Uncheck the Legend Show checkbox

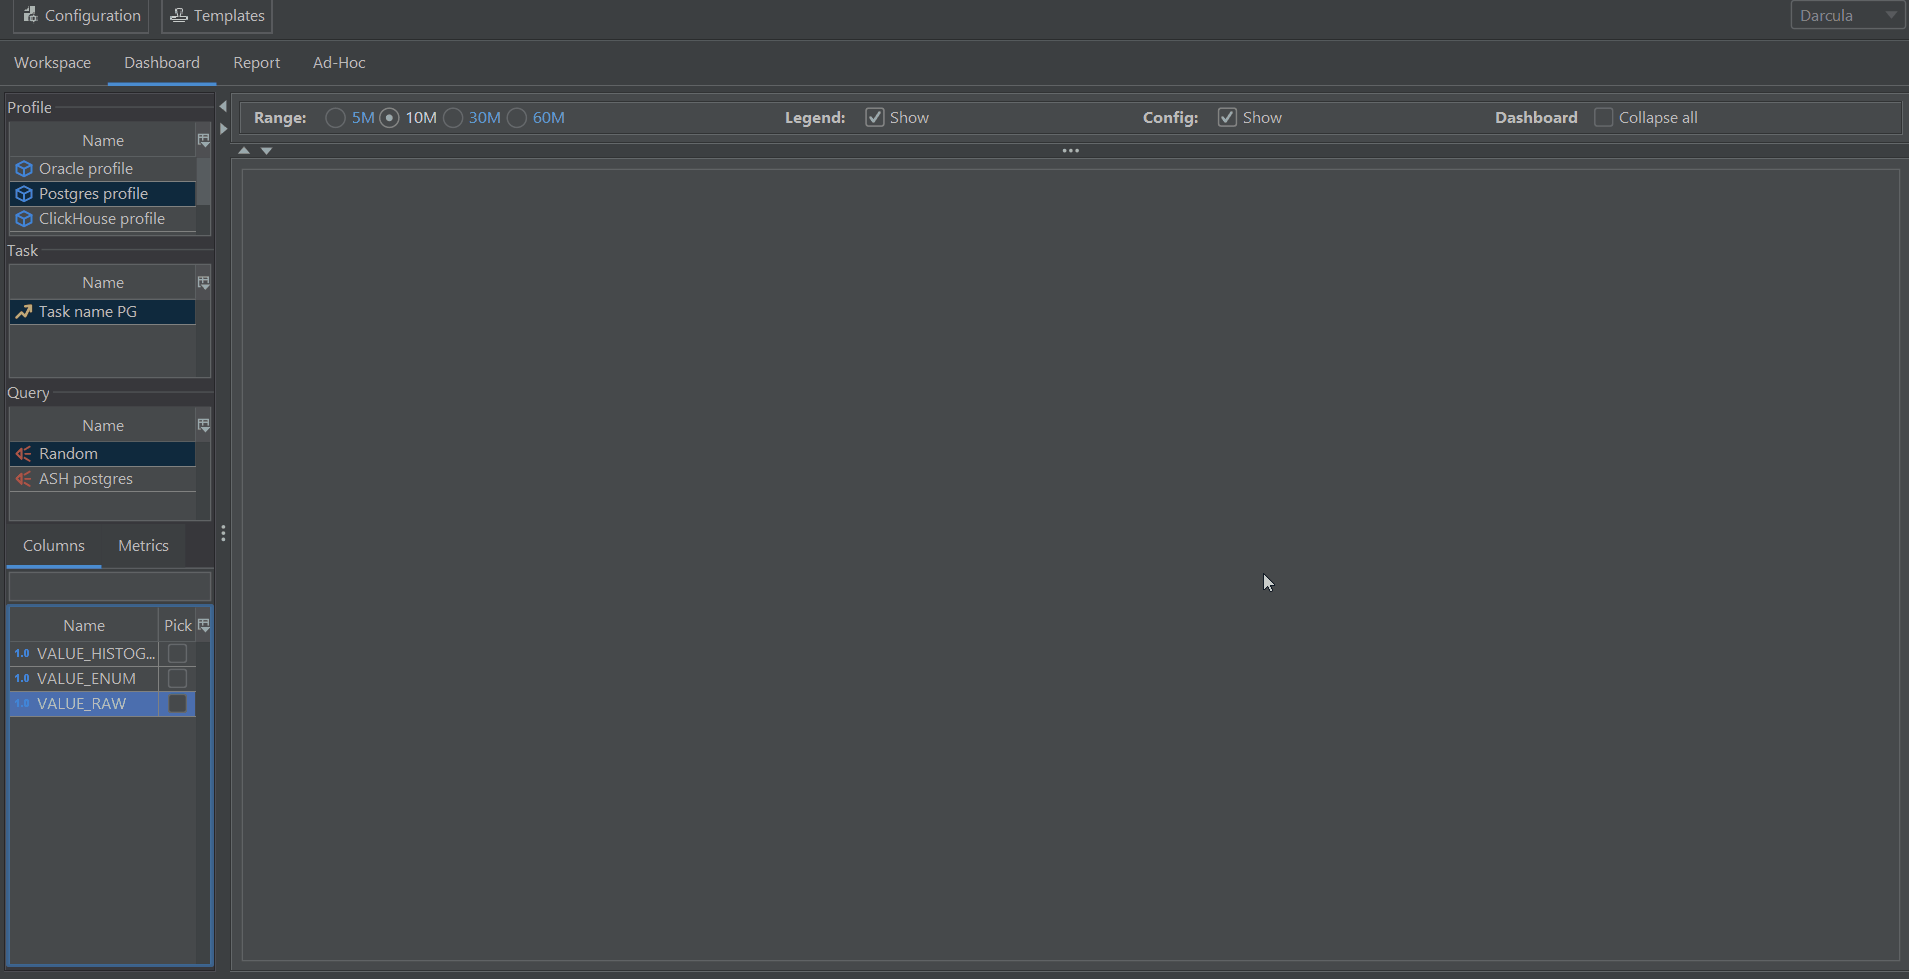875,118
